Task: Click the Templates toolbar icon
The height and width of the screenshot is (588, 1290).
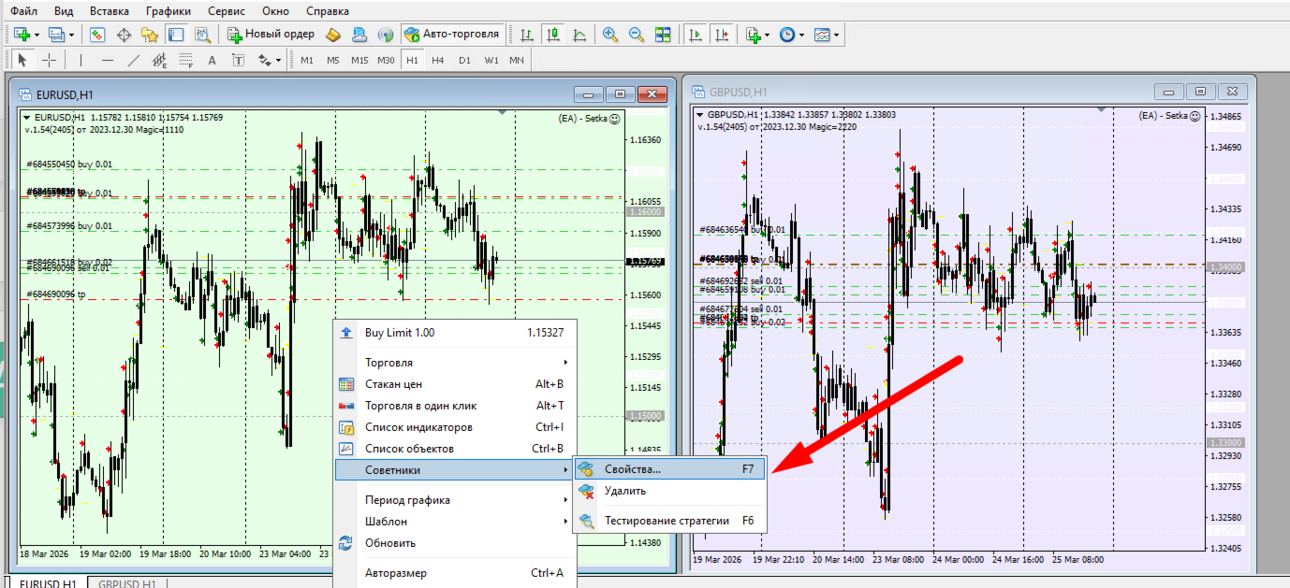Action: [x=822, y=34]
